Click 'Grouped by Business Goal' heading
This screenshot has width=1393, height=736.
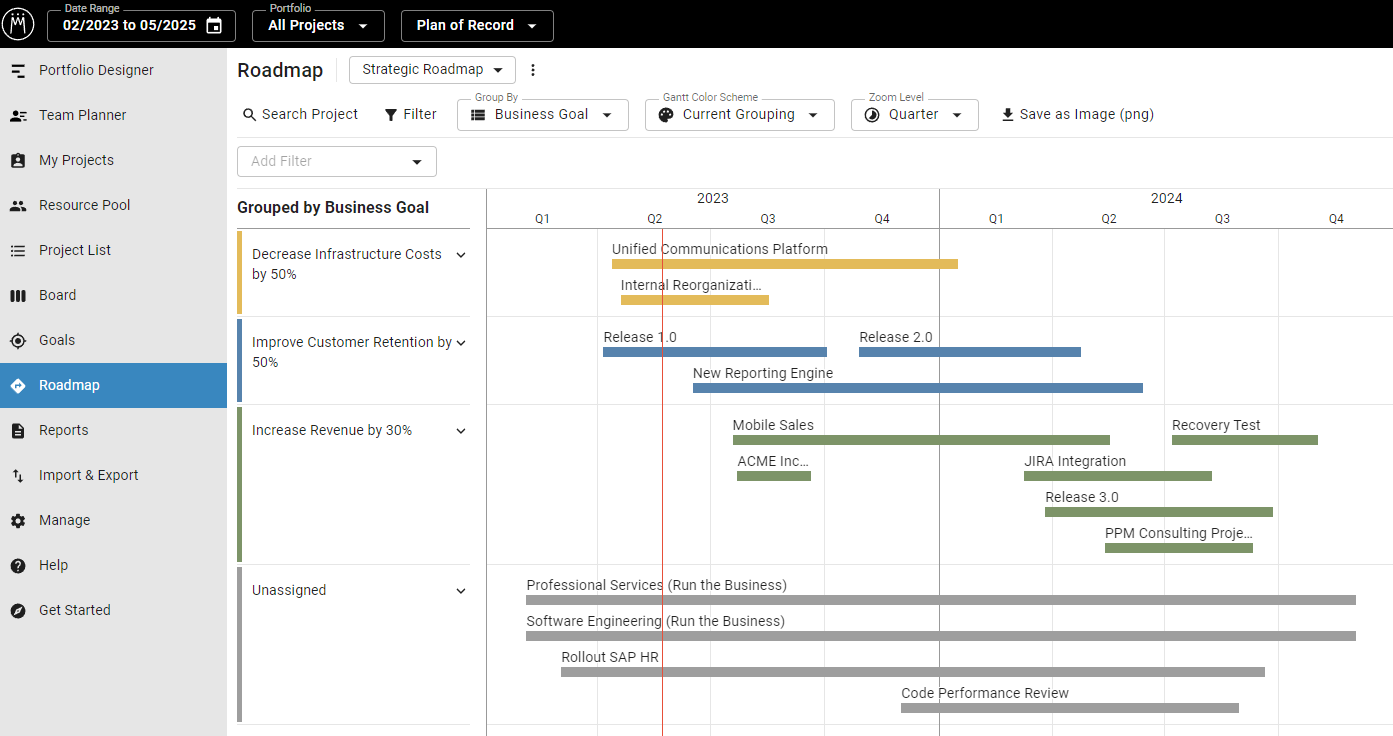coord(333,208)
